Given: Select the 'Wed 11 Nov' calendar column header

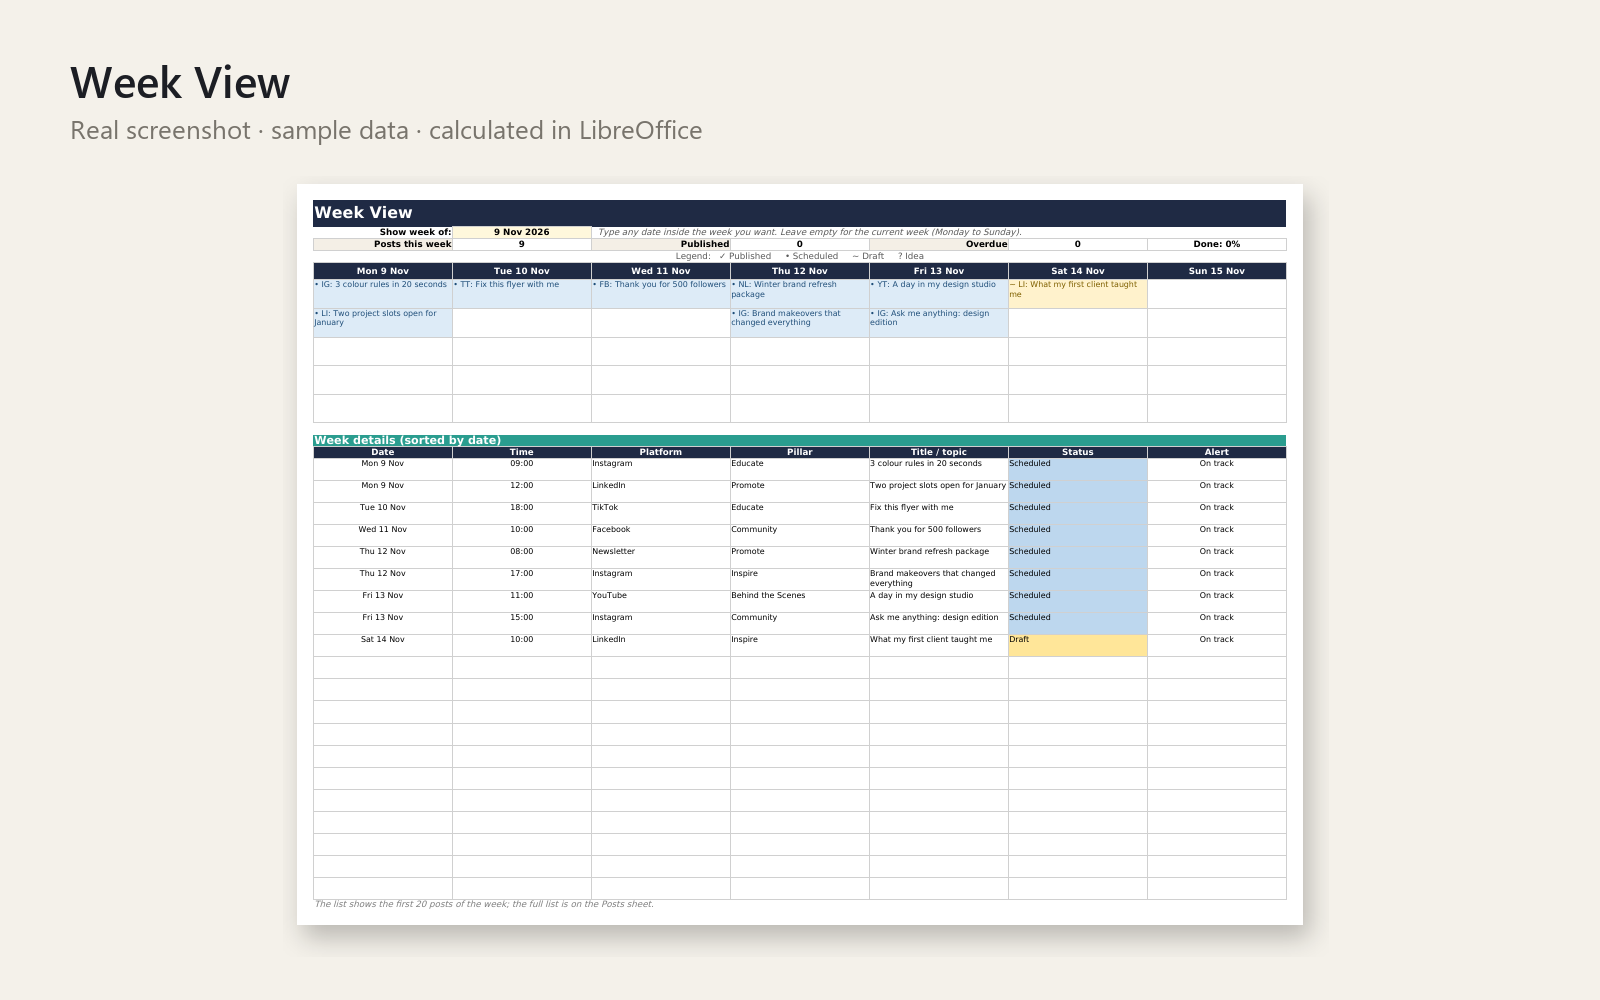Looking at the screenshot, I should [x=661, y=271].
